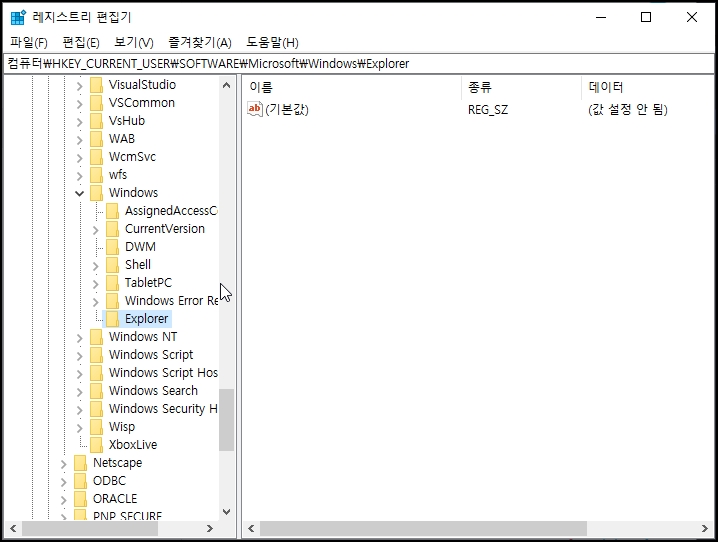Open the 보기(V) menu
718x542 pixels.
point(134,43)
